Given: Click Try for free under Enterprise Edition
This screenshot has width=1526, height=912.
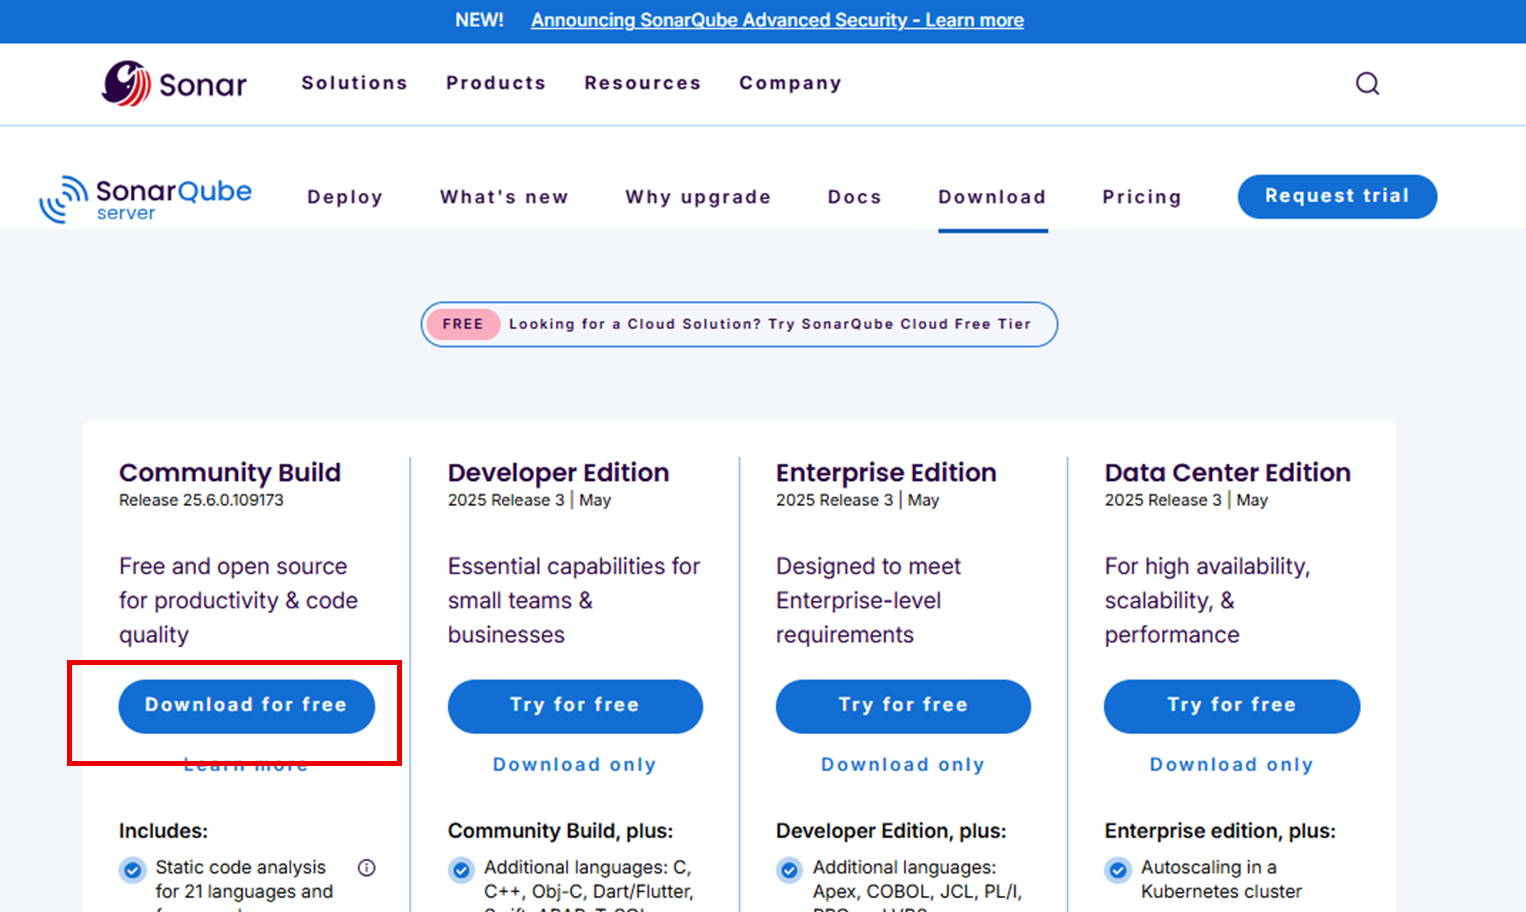Looking at the screenshot, I should coord(903,706).
